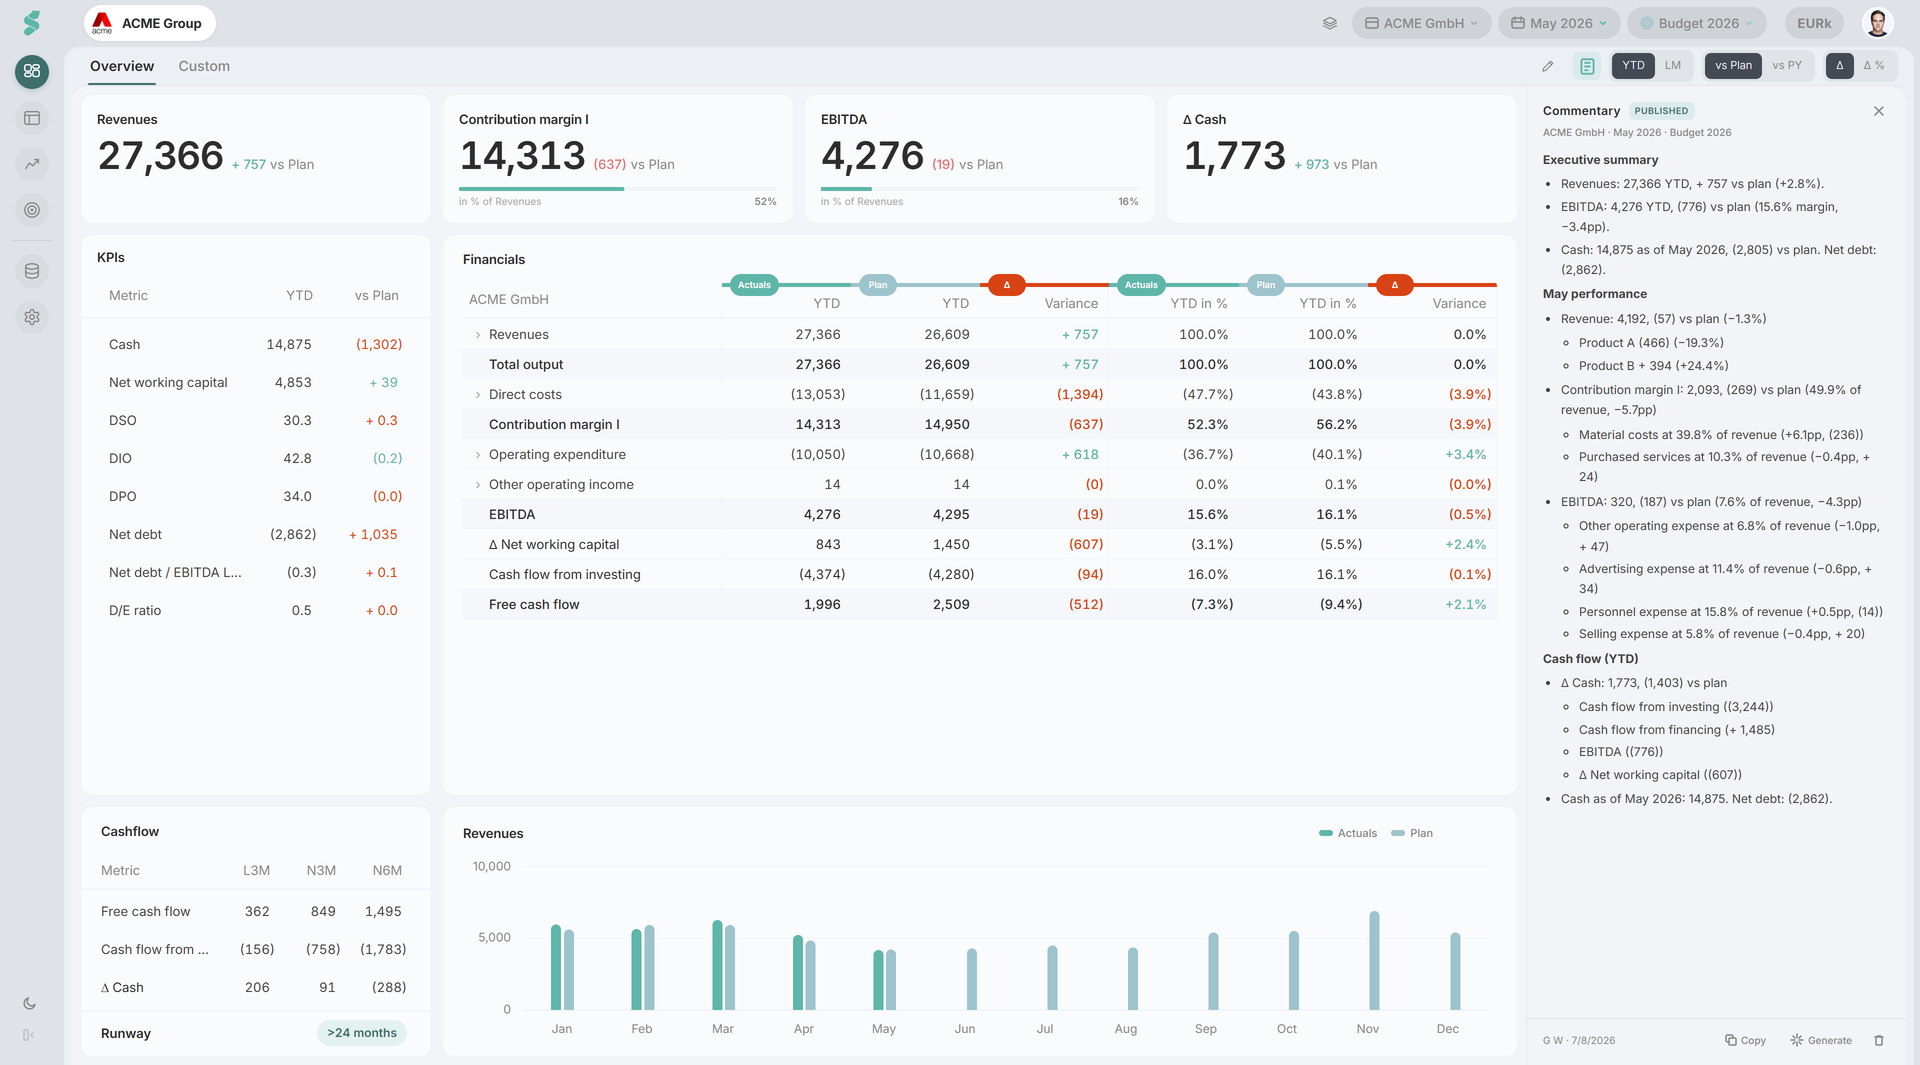Screen dimensions: 1920x1065
Task: Open the ACME Group switcher
Action: 149,23
